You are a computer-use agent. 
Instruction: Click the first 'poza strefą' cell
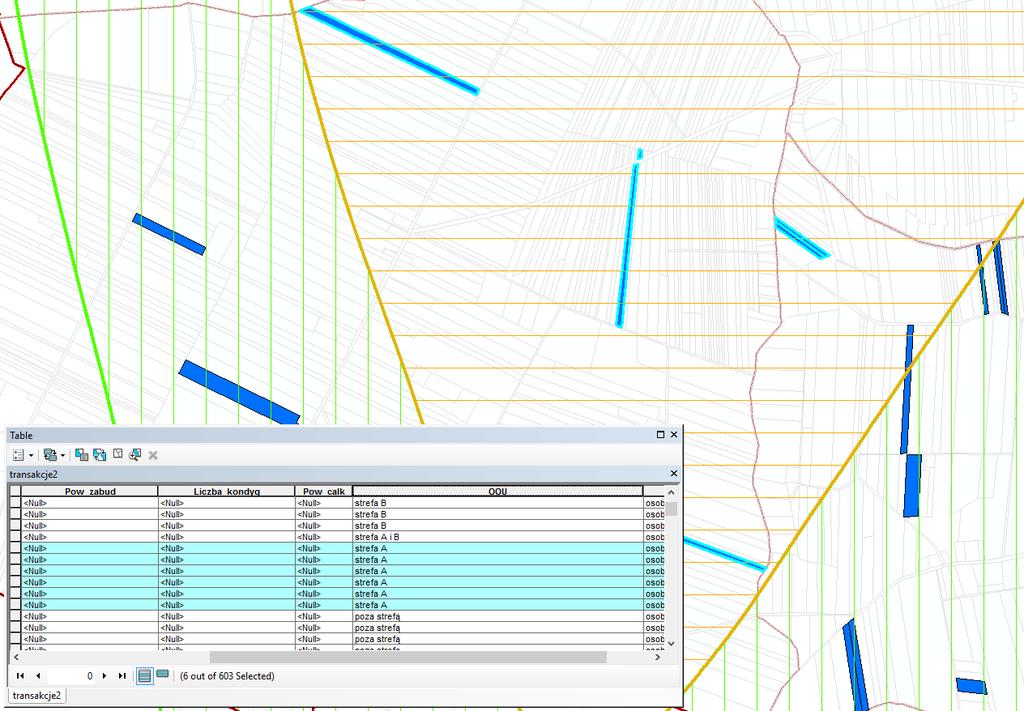(x=498, y=616)
